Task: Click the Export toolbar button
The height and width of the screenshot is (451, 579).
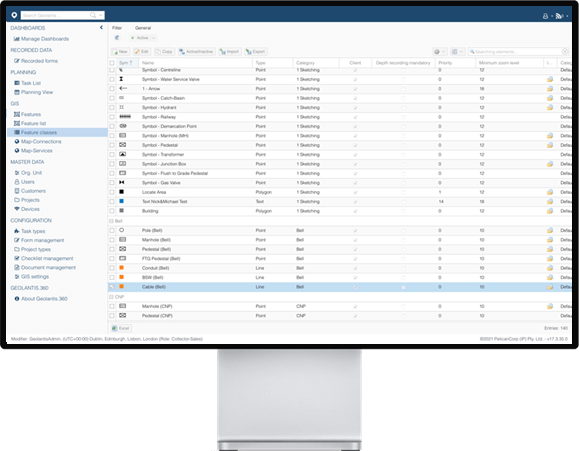Action: (256, 52)
